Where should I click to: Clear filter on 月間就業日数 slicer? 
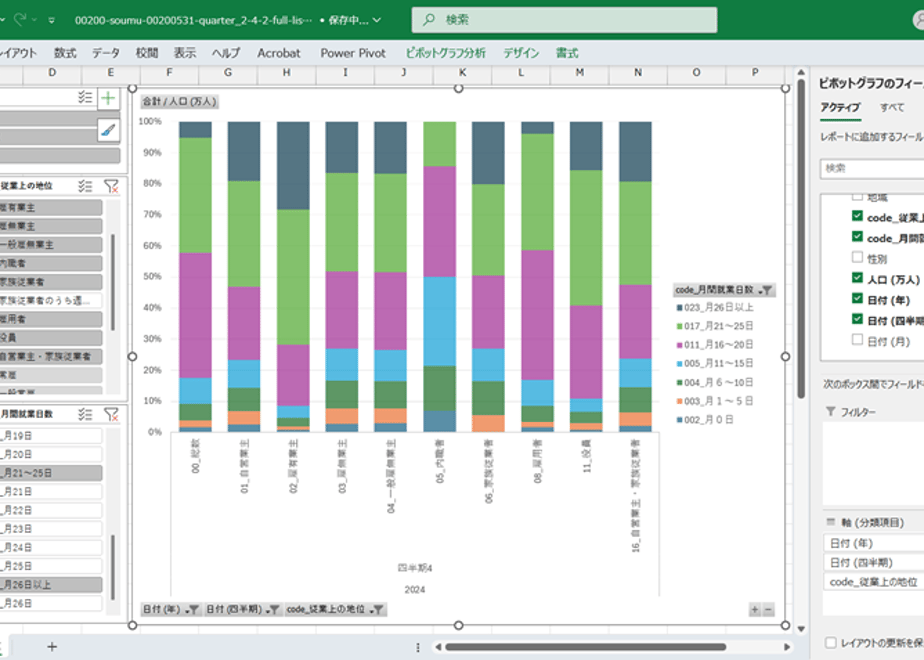pos(111,414)
